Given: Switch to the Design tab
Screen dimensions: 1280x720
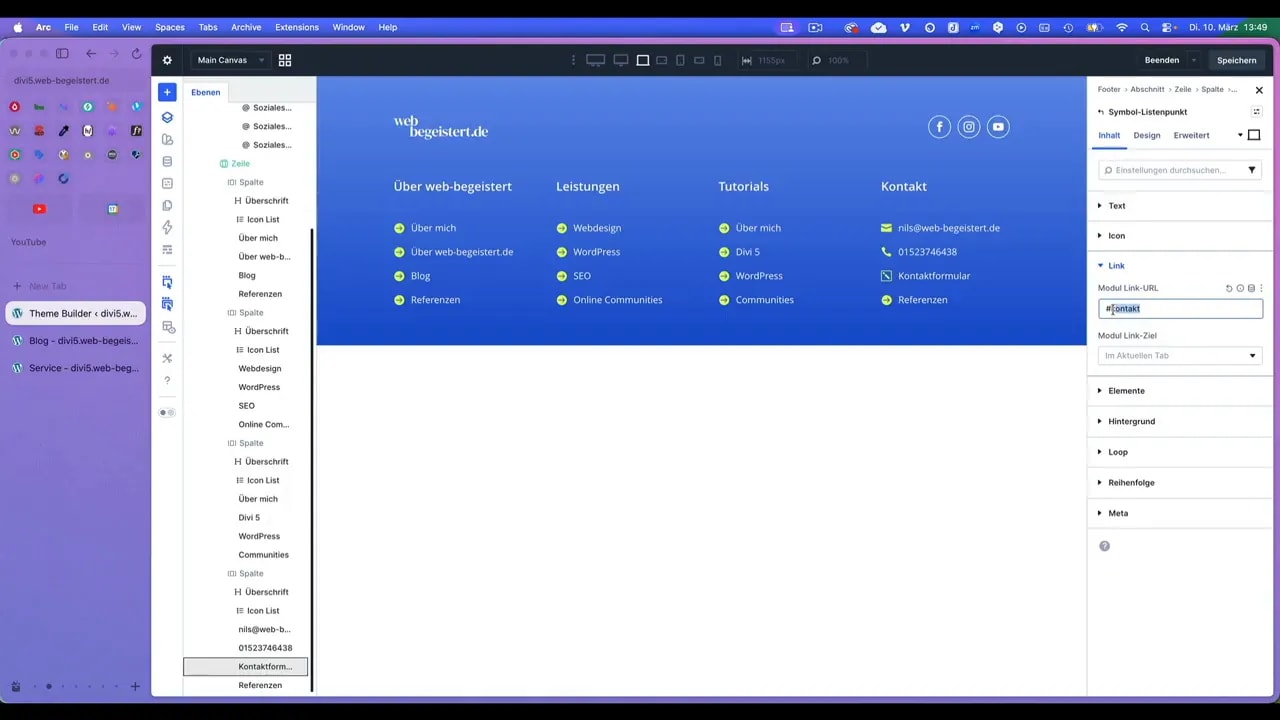Looking at the screenshot, I should pos(1147,135).
